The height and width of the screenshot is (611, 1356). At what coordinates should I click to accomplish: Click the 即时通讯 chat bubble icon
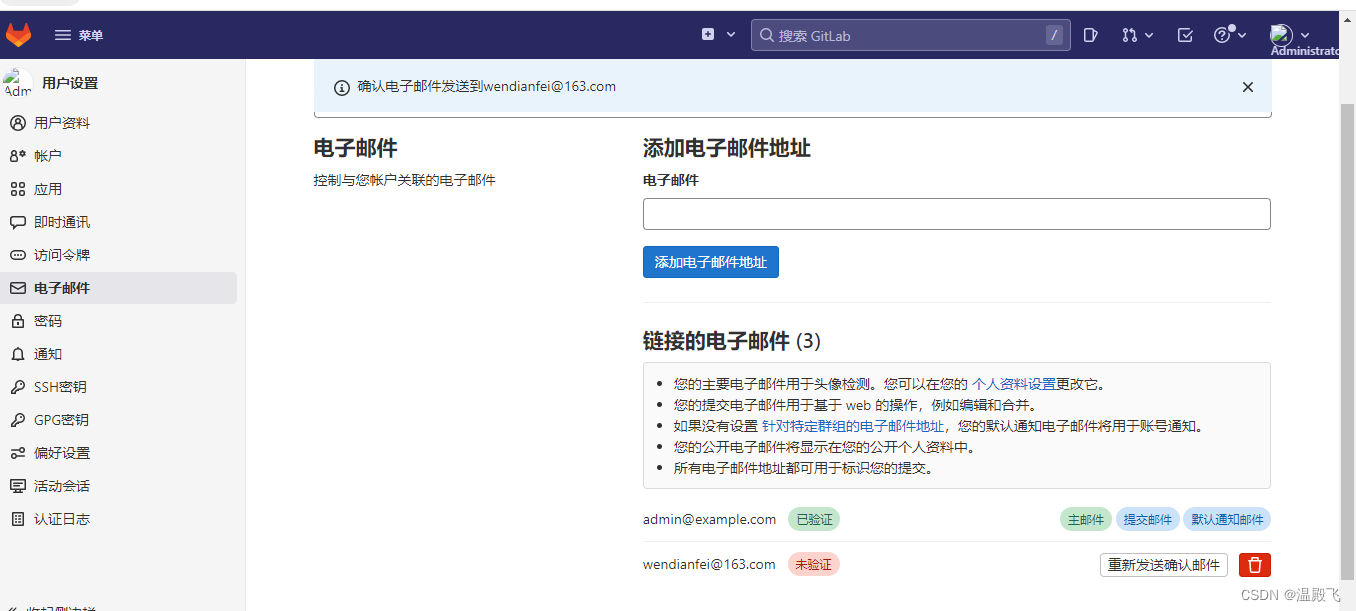(x=17, y=222)
